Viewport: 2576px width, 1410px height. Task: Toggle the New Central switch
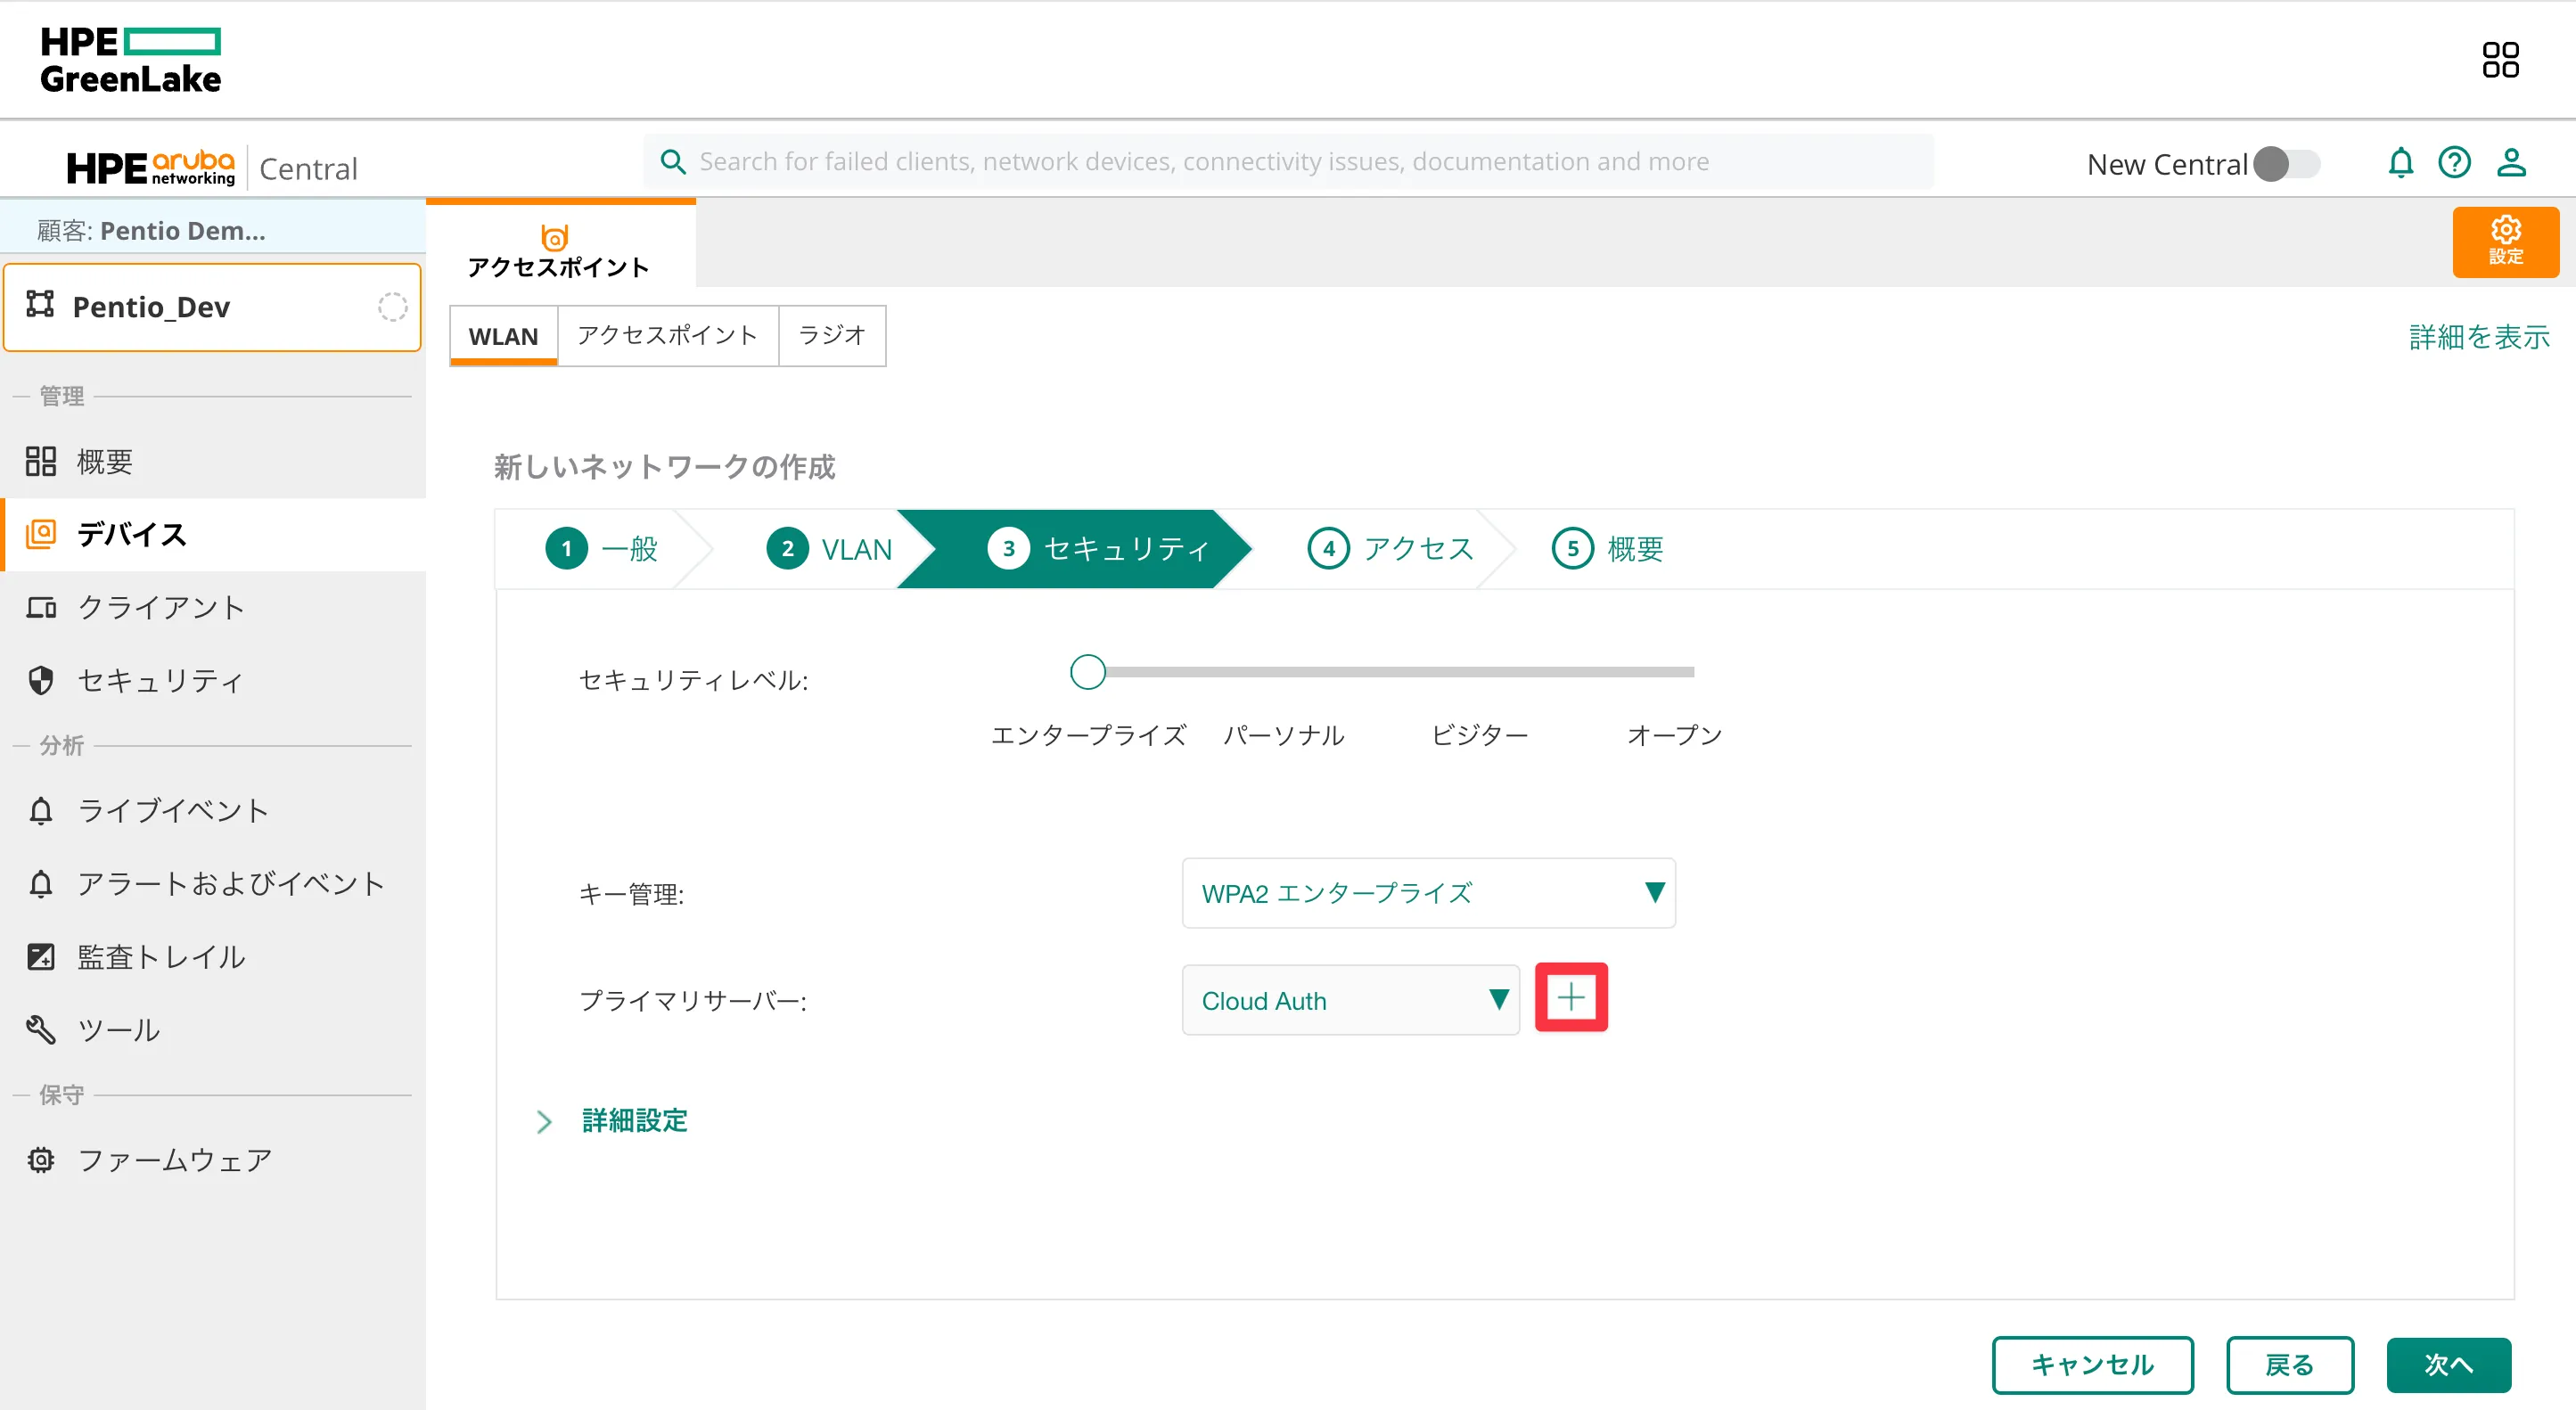[2285, 164]
